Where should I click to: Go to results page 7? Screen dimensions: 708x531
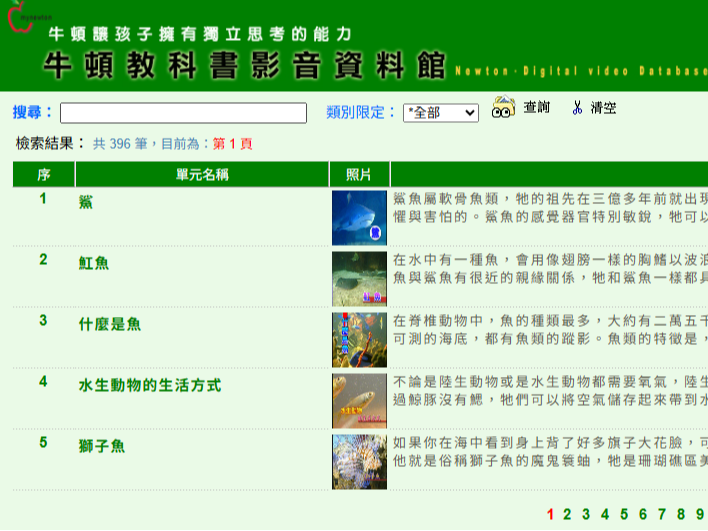coord(662,514)
